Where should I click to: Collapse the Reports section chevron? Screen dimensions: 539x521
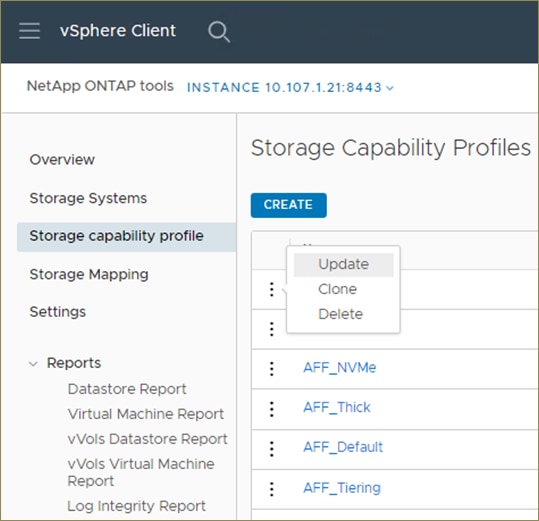[x=33, y=364]
